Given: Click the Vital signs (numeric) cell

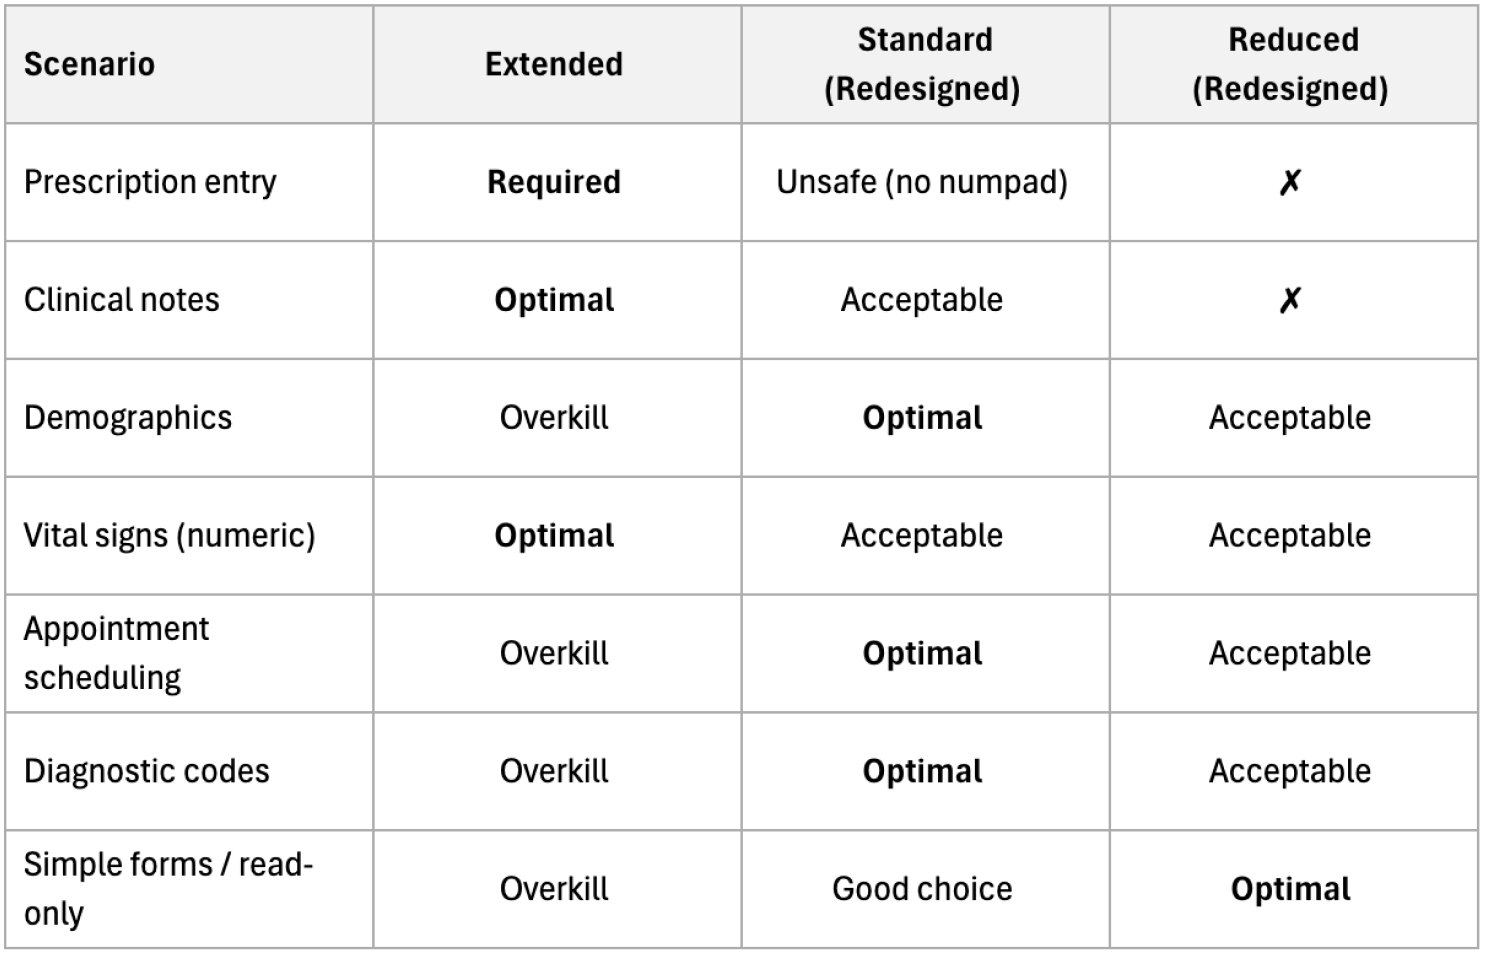Looking at the screenshot, I should click(169, 536).
